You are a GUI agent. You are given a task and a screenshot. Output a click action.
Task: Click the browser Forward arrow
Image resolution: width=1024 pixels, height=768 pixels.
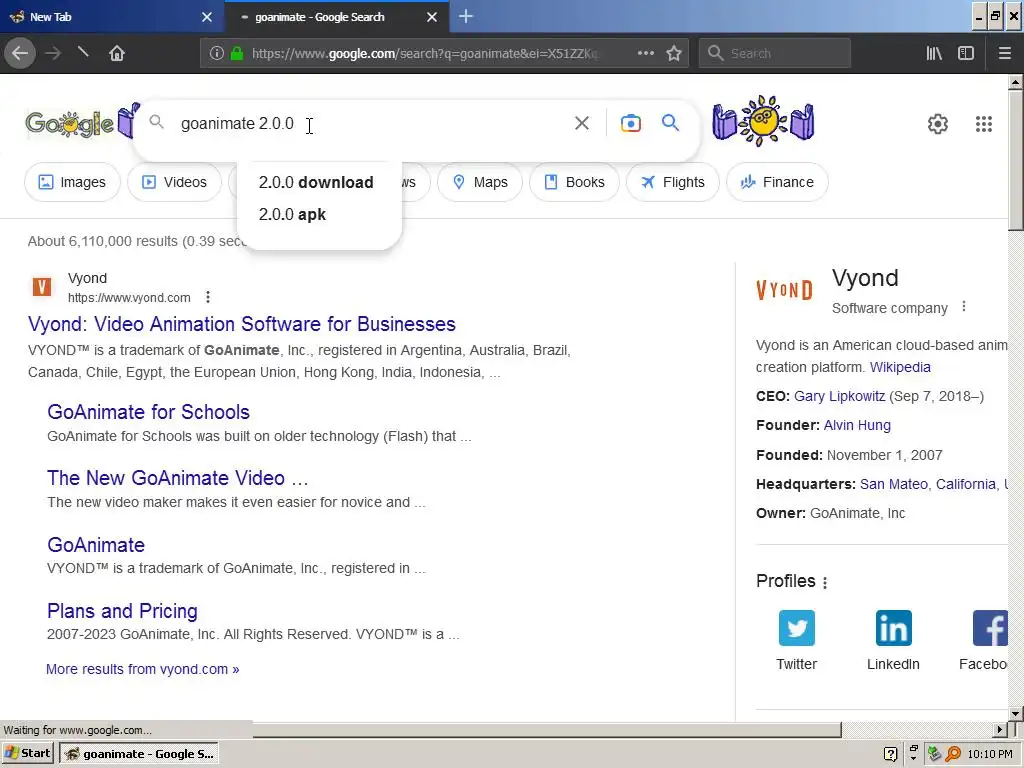coord(53,53)
